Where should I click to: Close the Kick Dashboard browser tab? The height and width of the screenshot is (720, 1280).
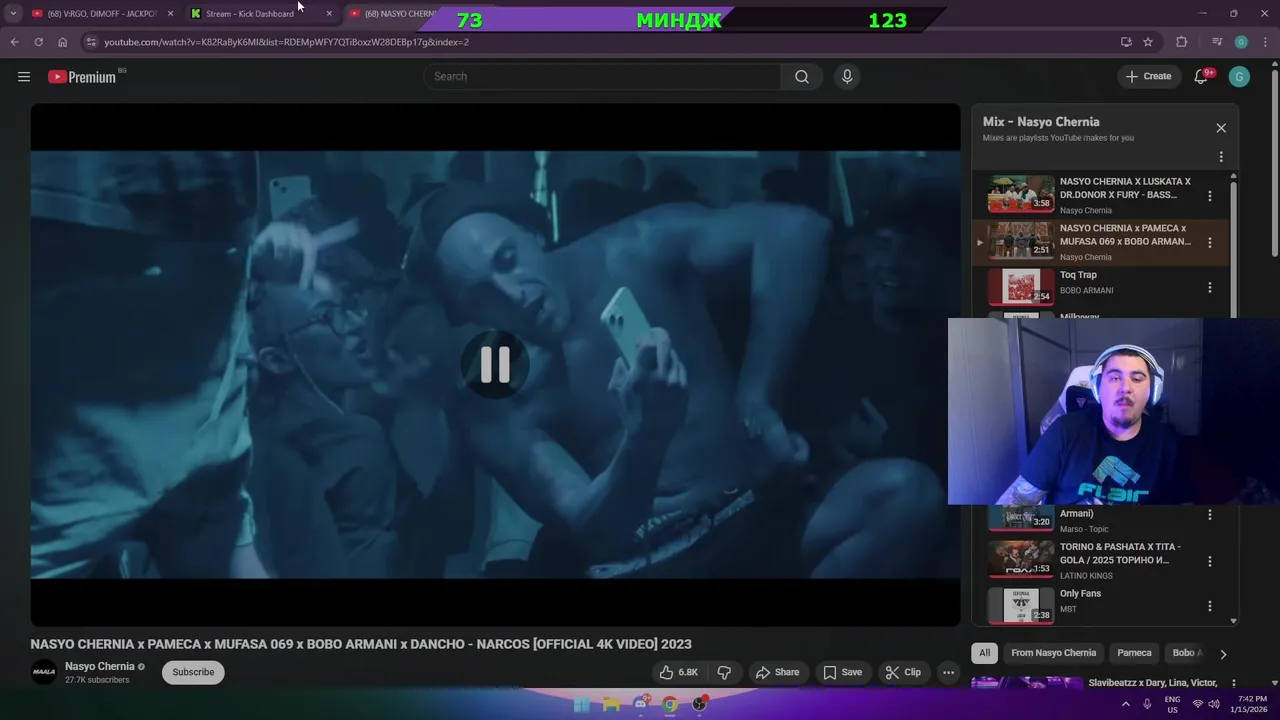tap(329, 13)
